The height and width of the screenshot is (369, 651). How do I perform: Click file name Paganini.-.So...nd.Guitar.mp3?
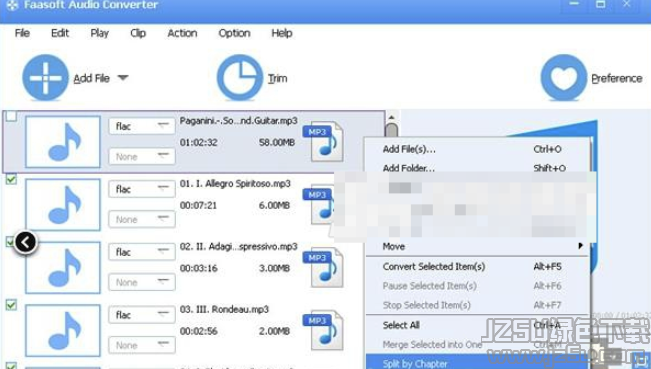tap(238, 121)
